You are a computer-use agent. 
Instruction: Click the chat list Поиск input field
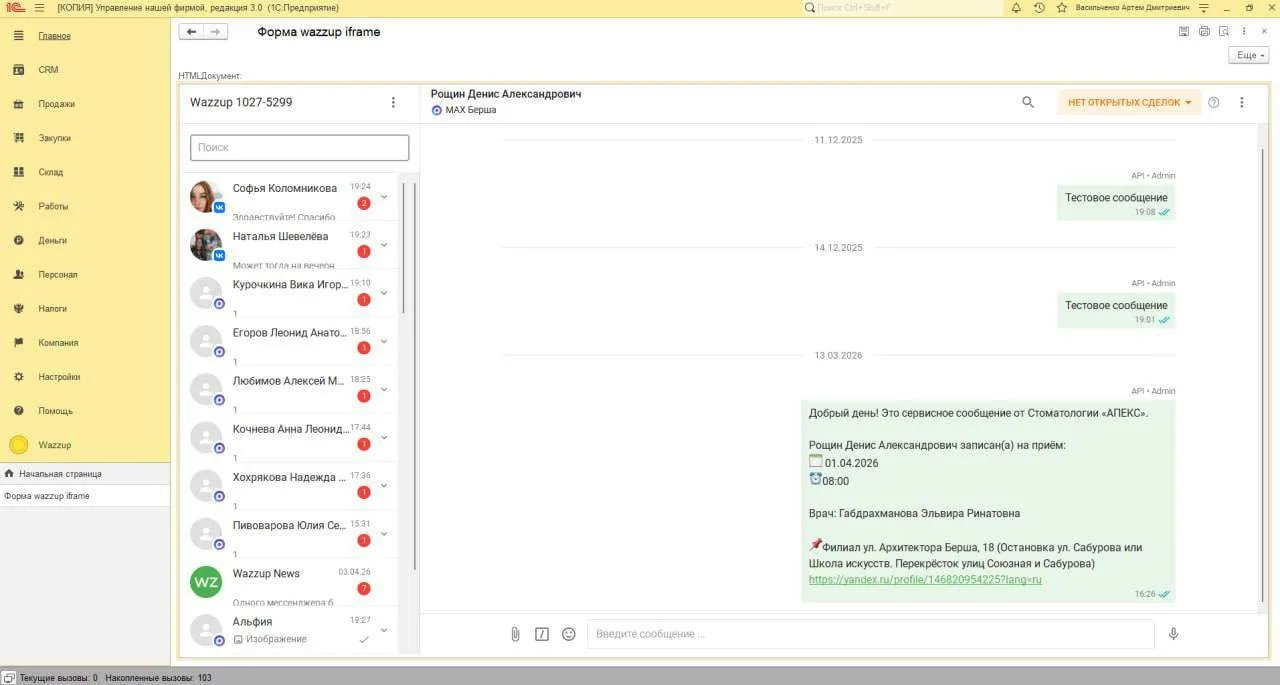(x=299, y=147)
